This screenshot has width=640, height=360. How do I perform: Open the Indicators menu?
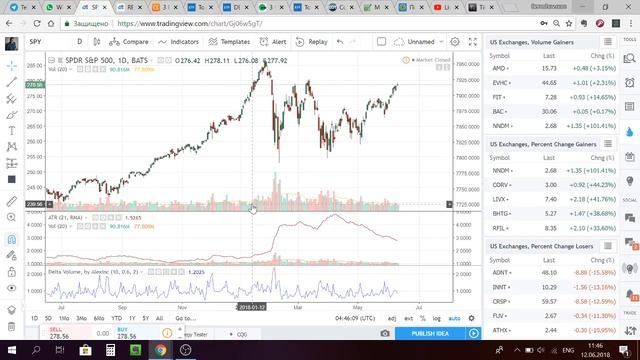point(178,42)
